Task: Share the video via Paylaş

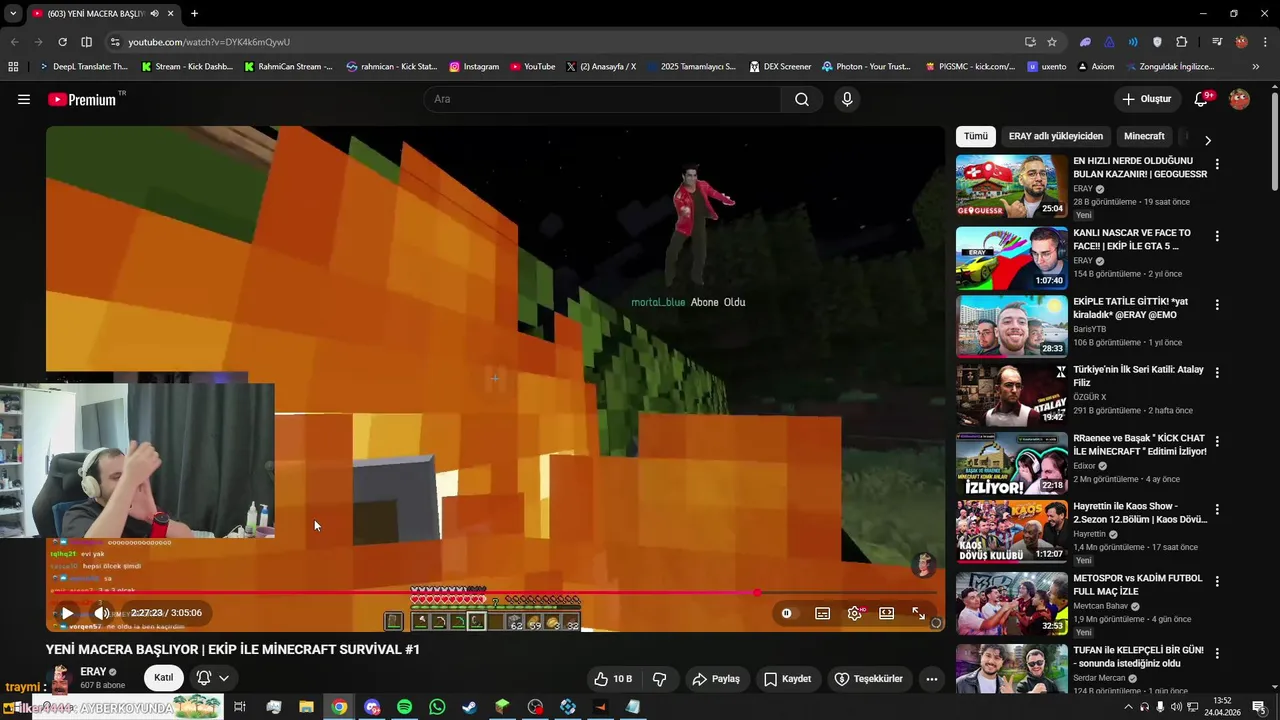Action: click(717, 679)
